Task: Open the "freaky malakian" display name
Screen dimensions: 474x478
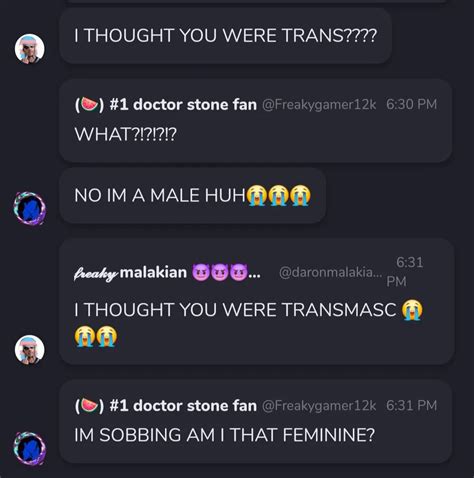Action: coord(130,273)
